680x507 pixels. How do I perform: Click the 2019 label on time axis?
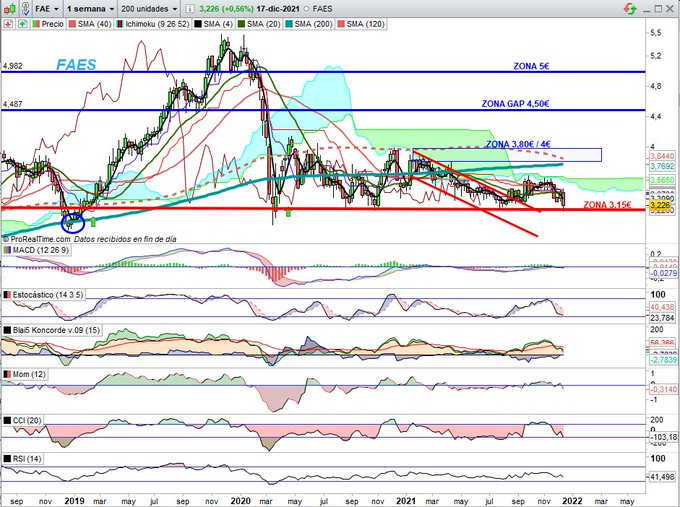(x=75, y=501)
